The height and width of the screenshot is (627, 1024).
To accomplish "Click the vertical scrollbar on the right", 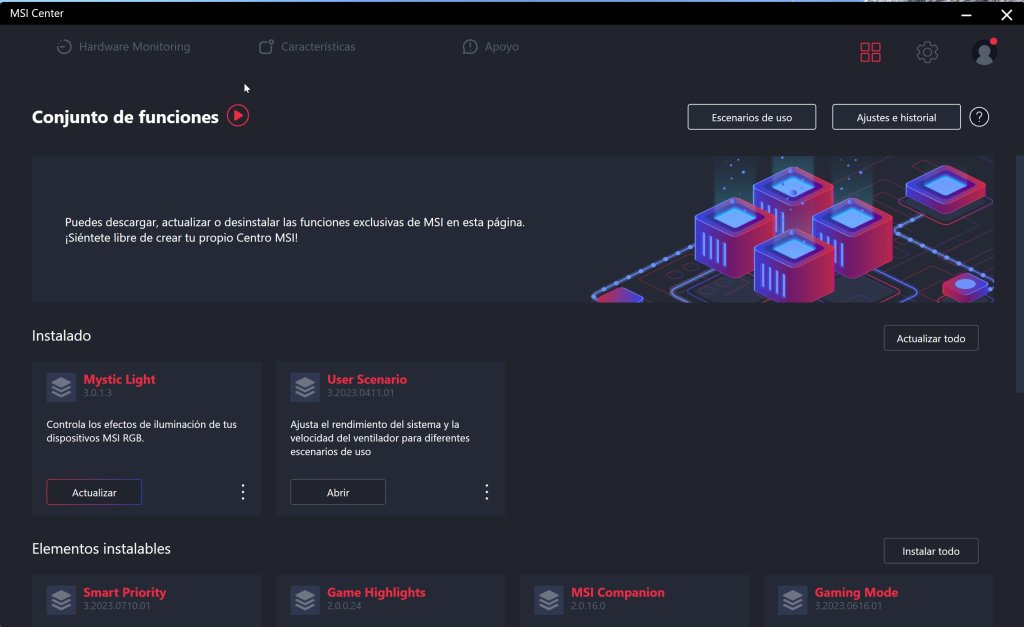I will [1019, 274].
